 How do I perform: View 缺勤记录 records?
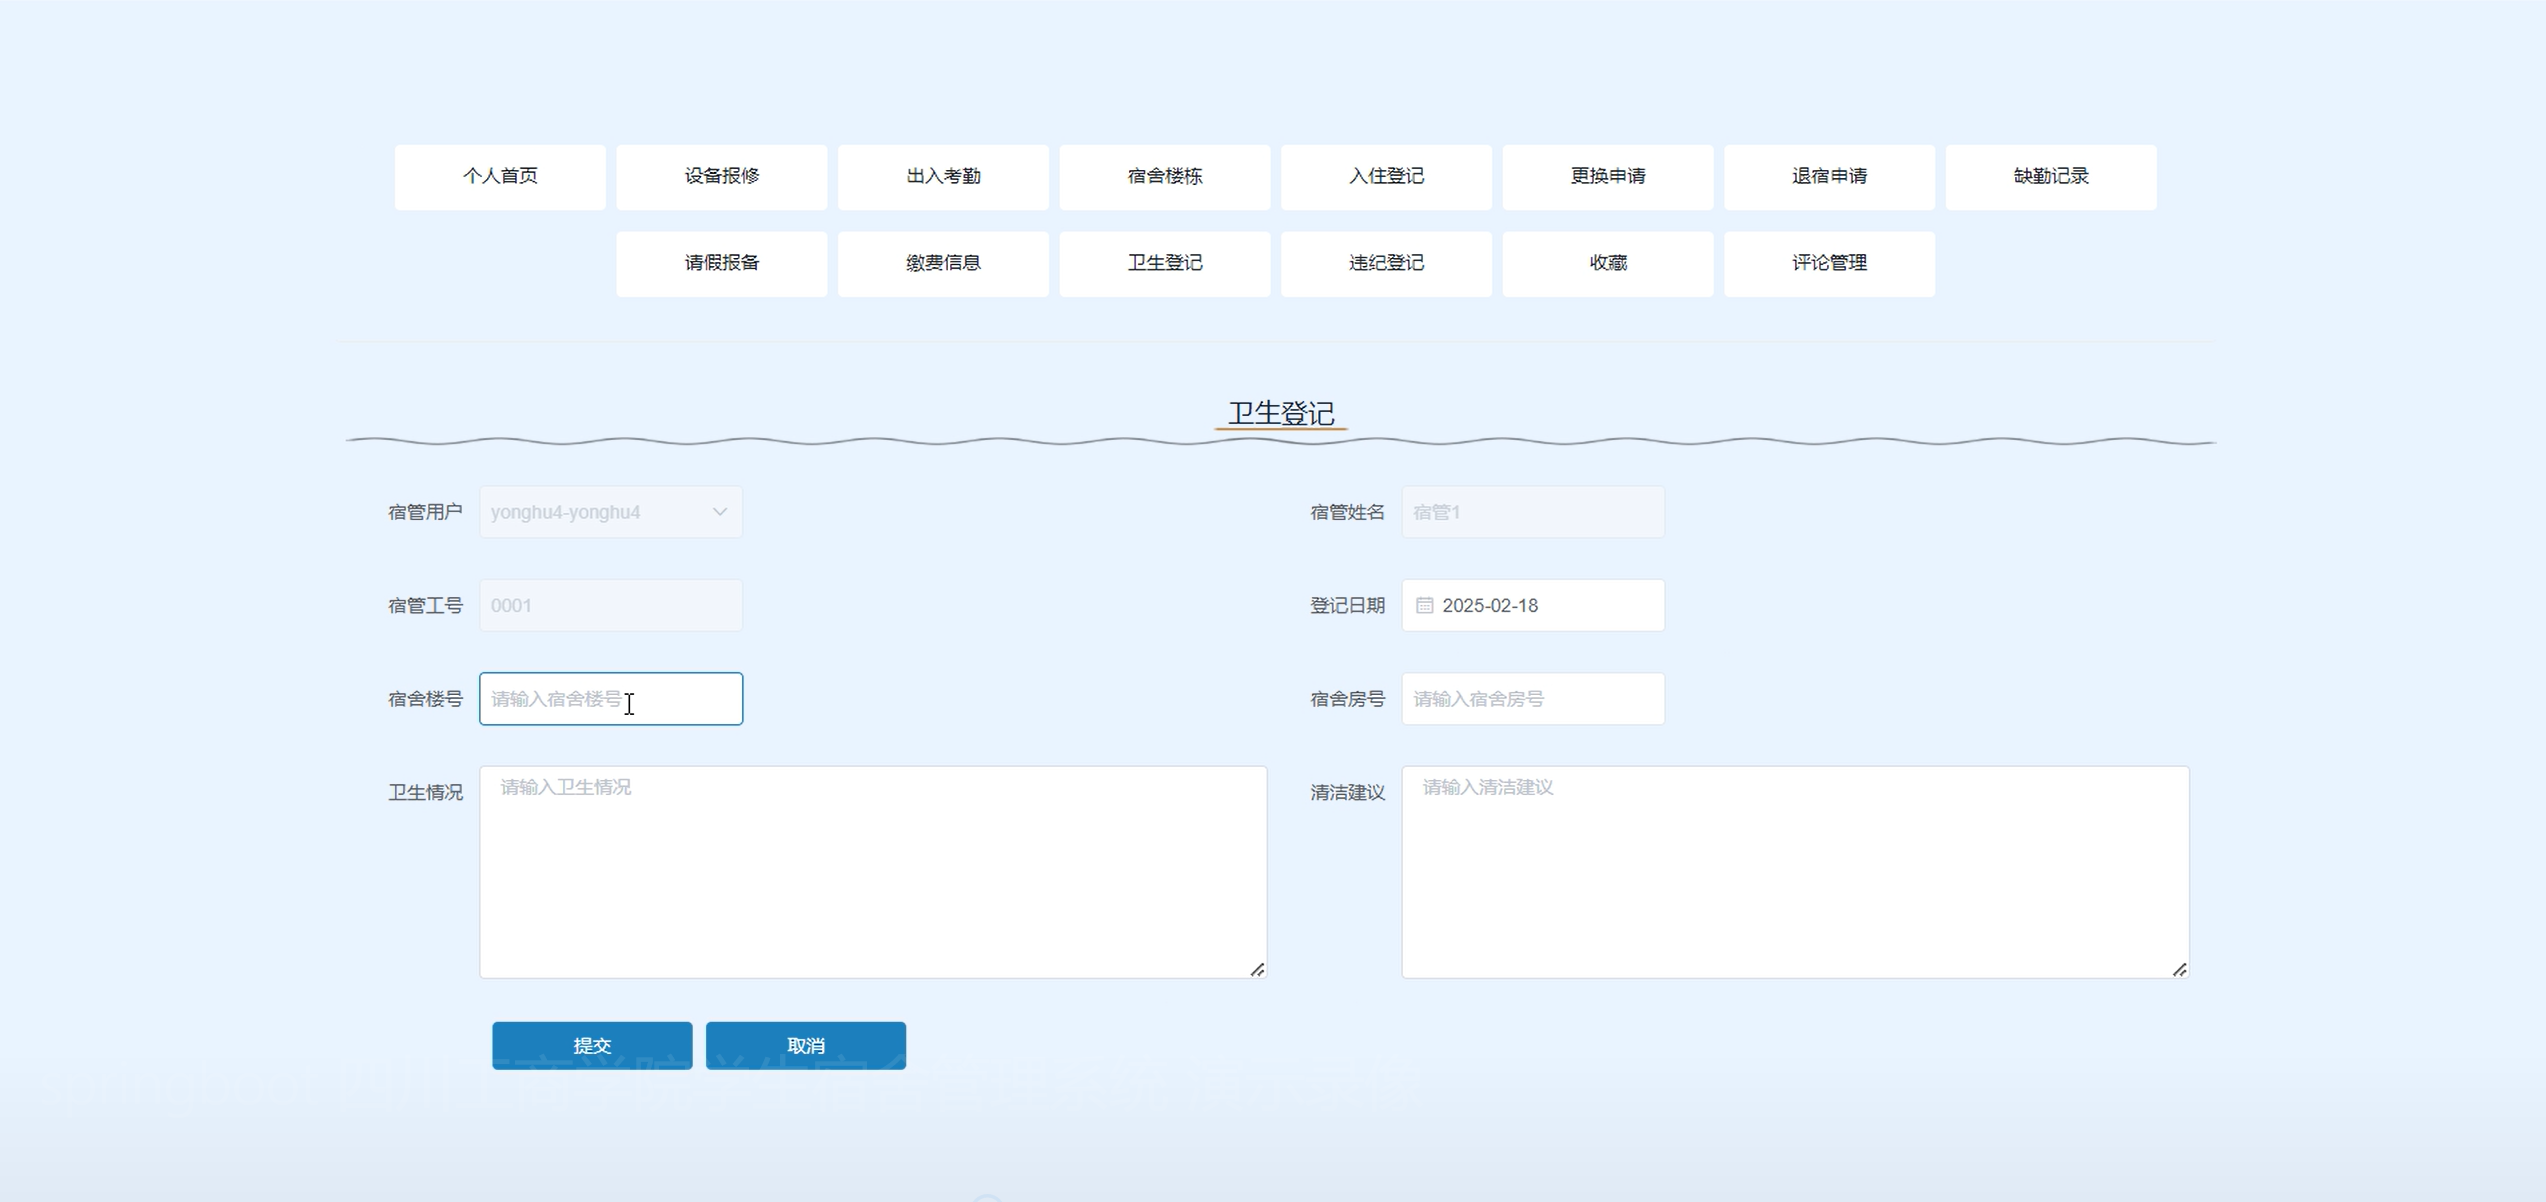click(x=2051, y=177)
